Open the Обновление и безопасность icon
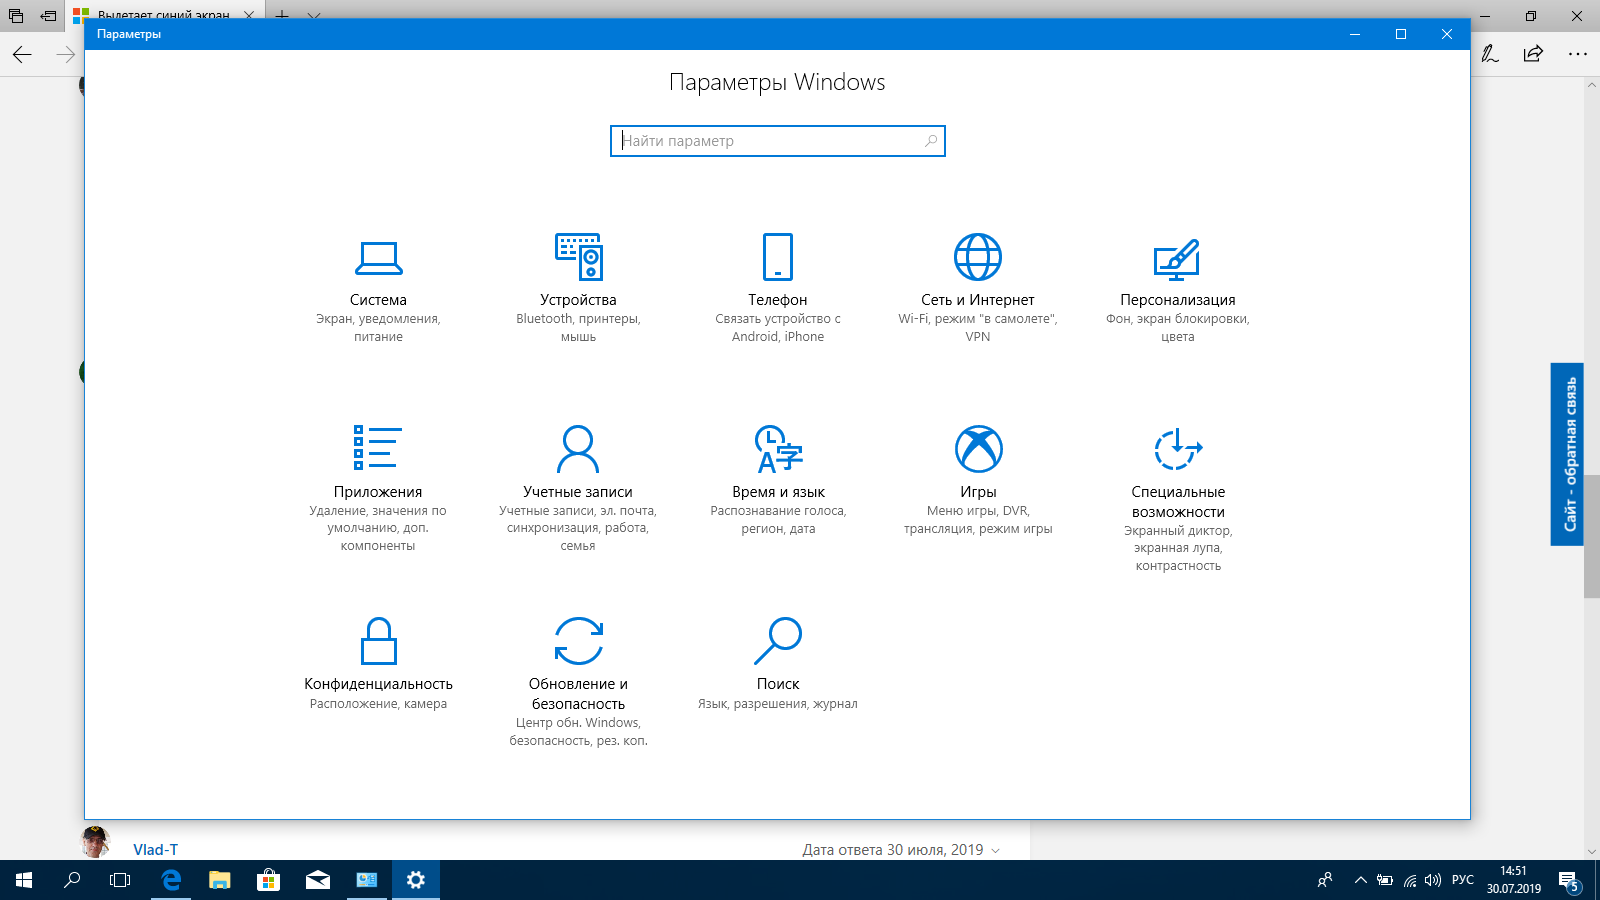The height and width of the screenshot is (900, 1600). 578,641
